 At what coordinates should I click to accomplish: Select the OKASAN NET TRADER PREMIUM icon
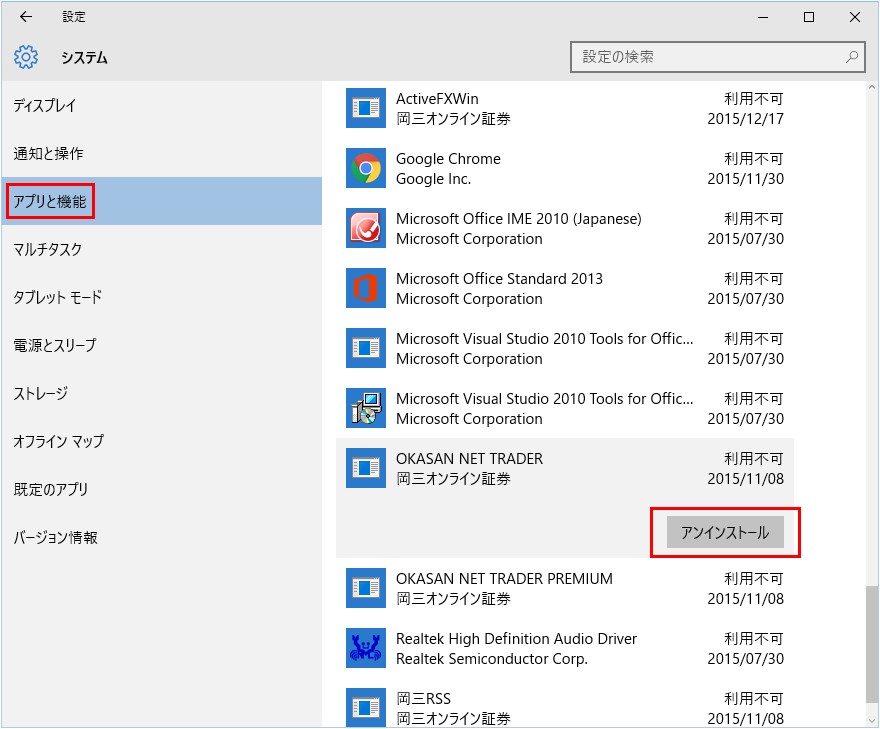pyautogui.click(x=366, y=588)
